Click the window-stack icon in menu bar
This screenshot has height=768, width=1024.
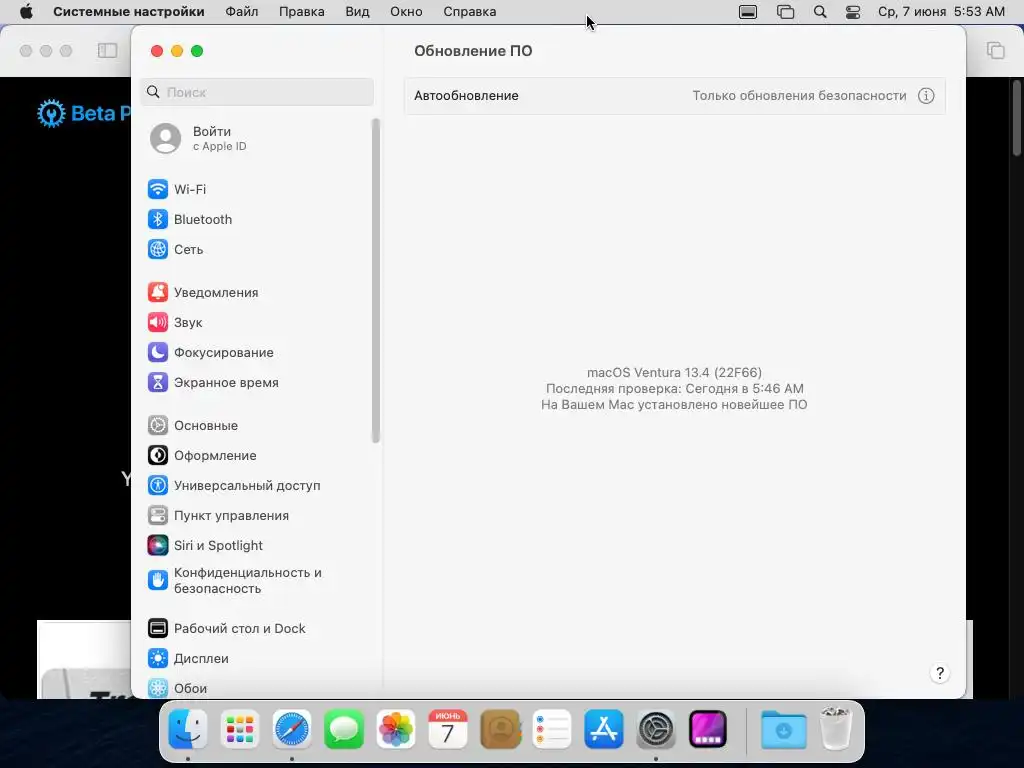pos(786,12)
